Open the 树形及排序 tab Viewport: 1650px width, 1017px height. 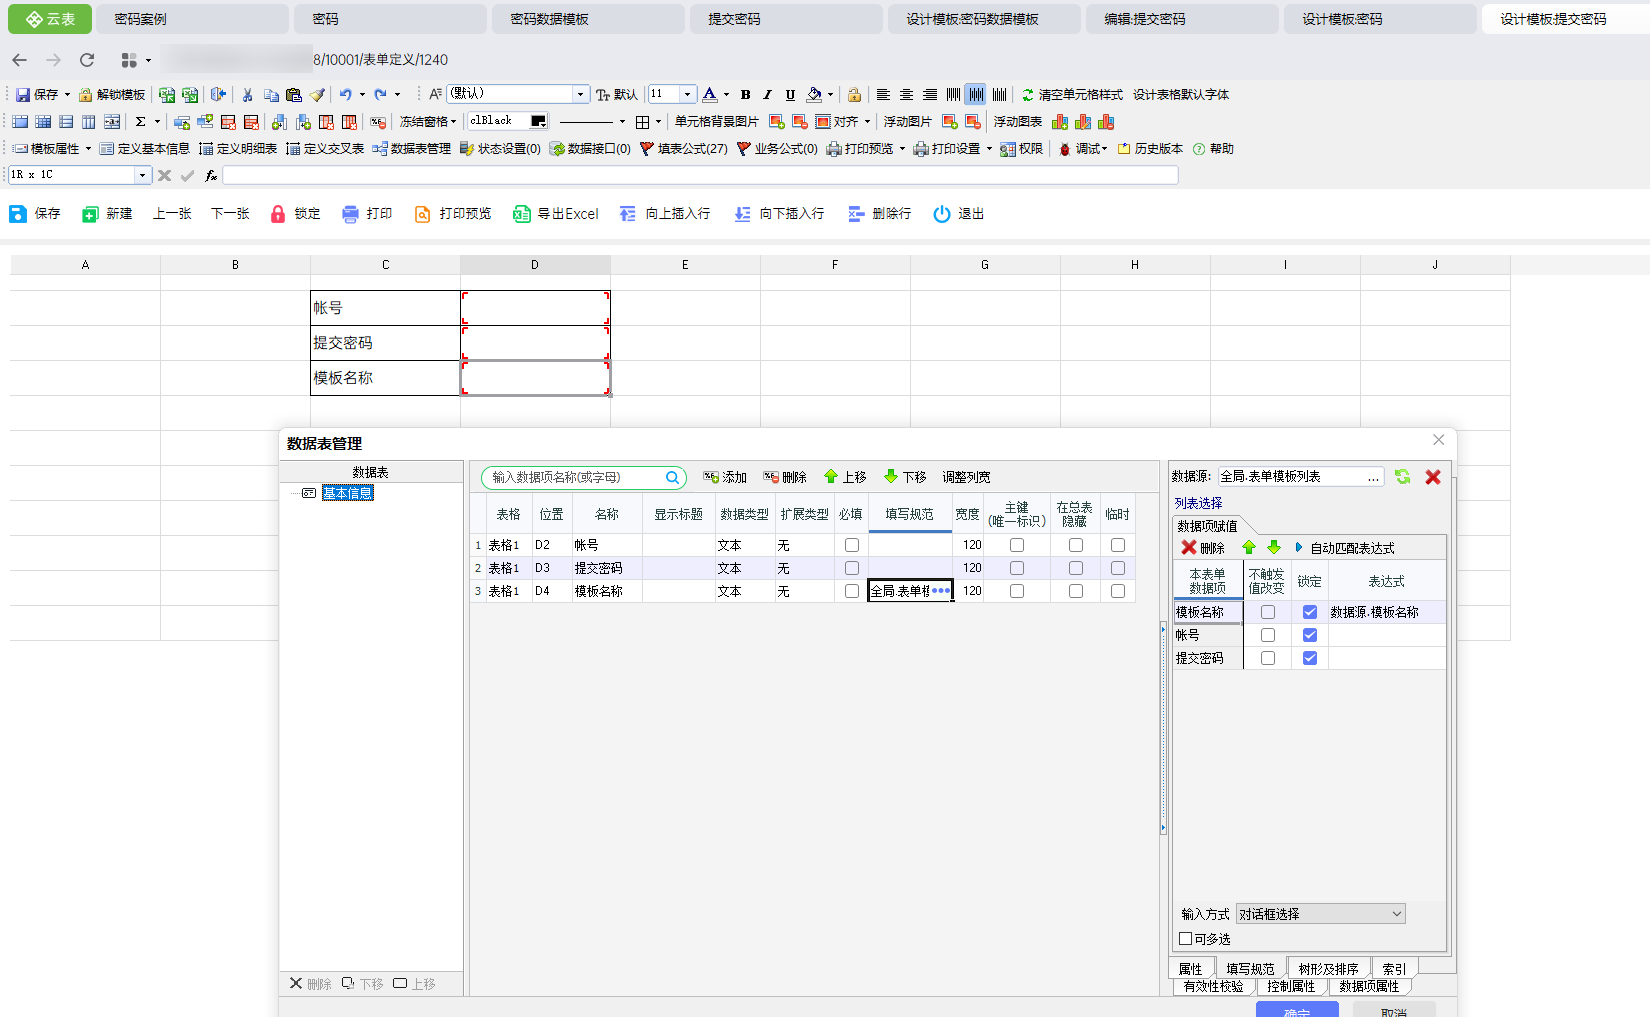(x=1328, y=969)
